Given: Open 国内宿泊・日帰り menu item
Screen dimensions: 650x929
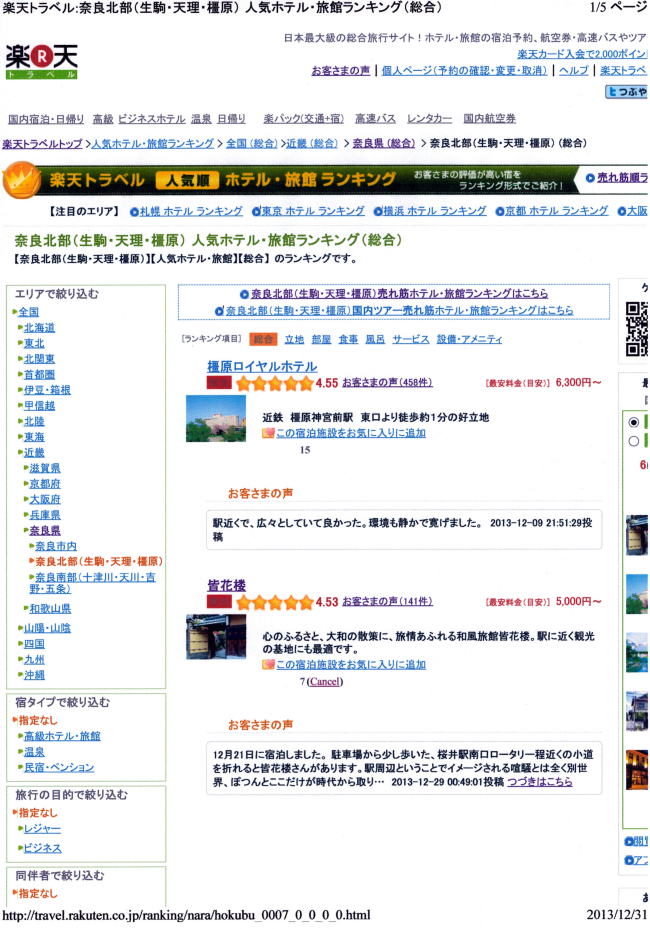Looking at the screenshot, I should point(46,119).
